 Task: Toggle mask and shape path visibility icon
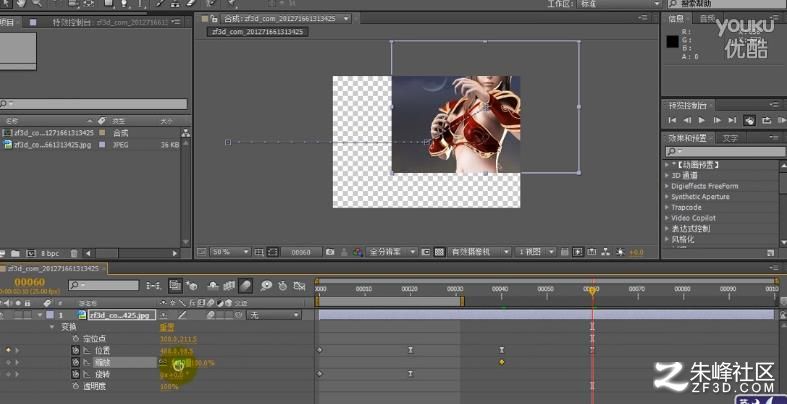[x=272, y=252]
